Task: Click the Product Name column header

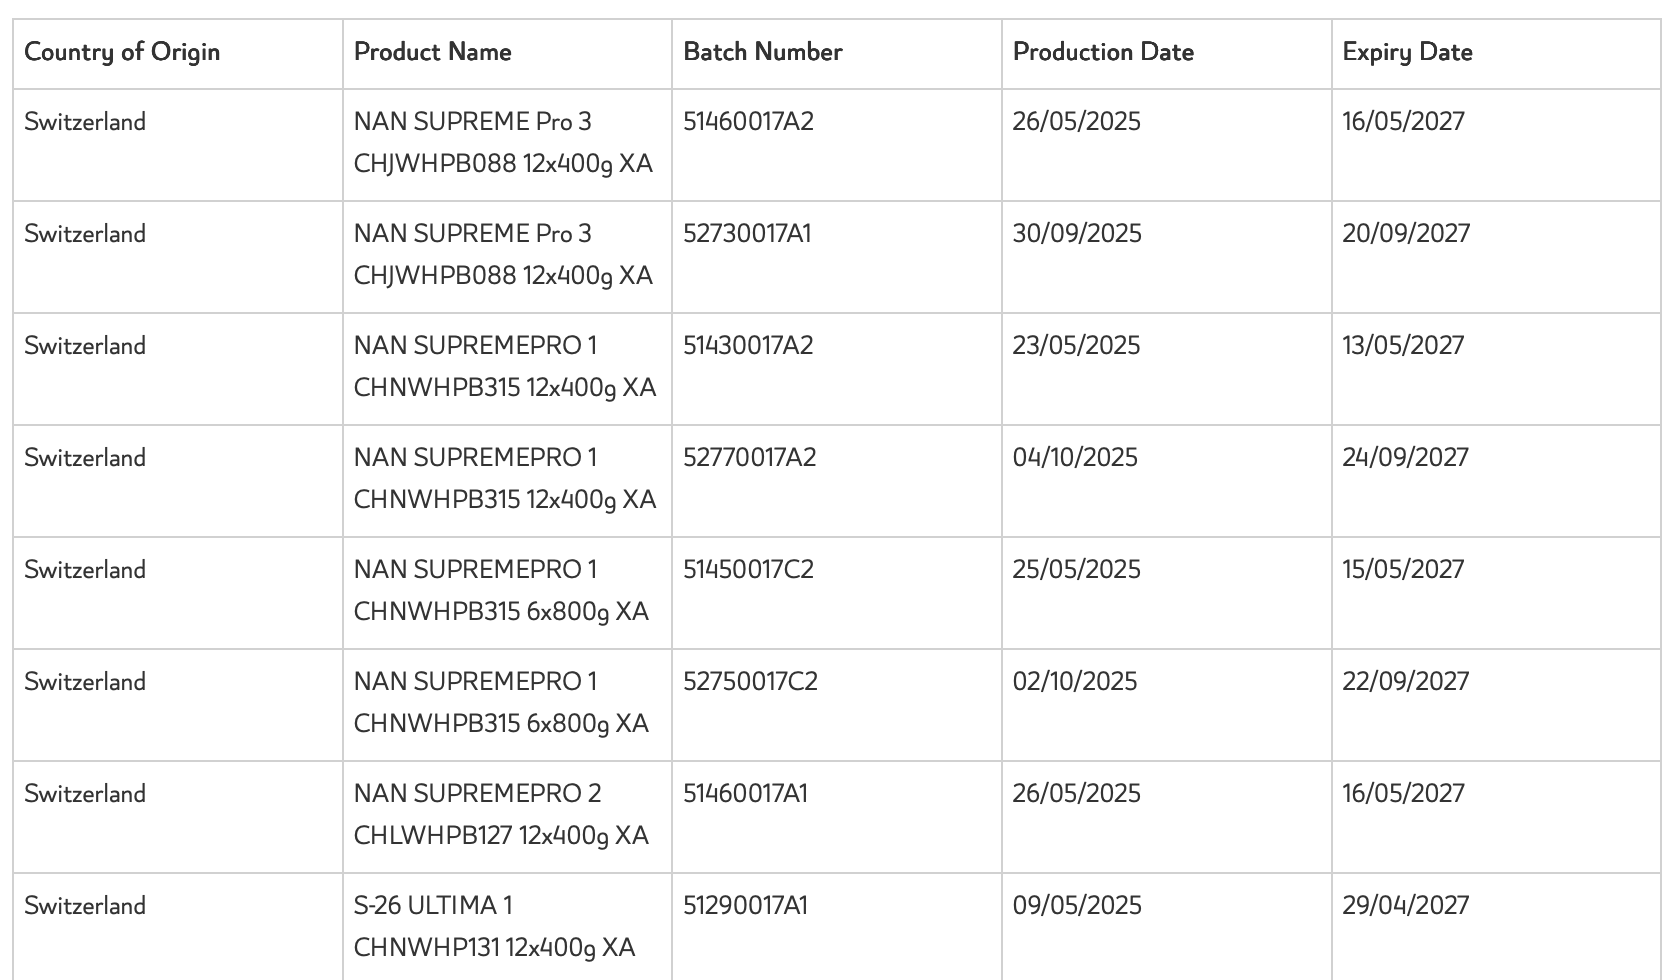Action: point(432,52)
